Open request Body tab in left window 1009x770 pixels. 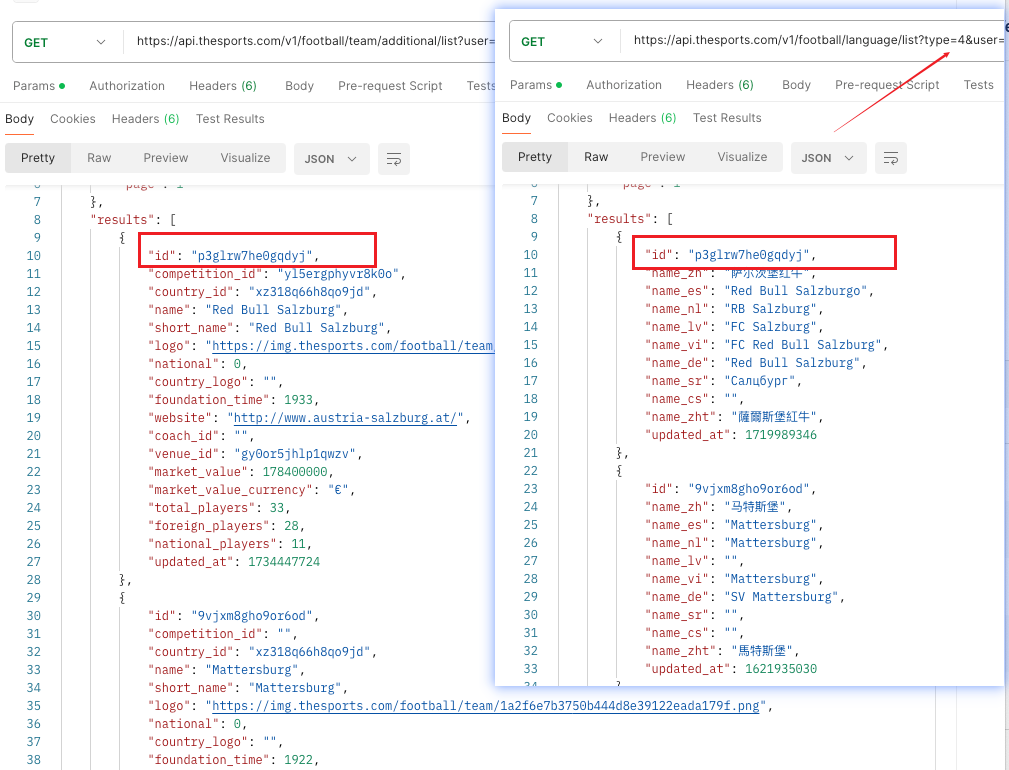point(299,86)
